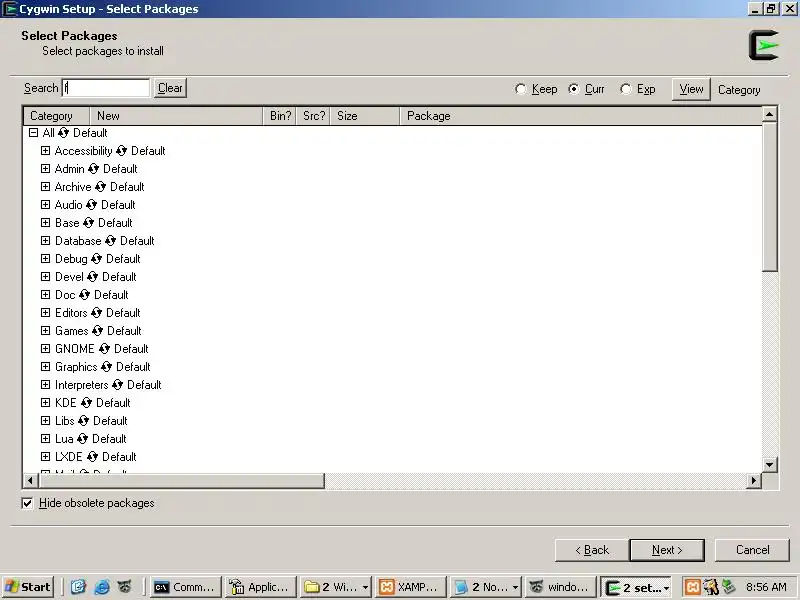Cycle install state icon for Devel
Viewport: 800px width, 600px height.
point(92,277)
